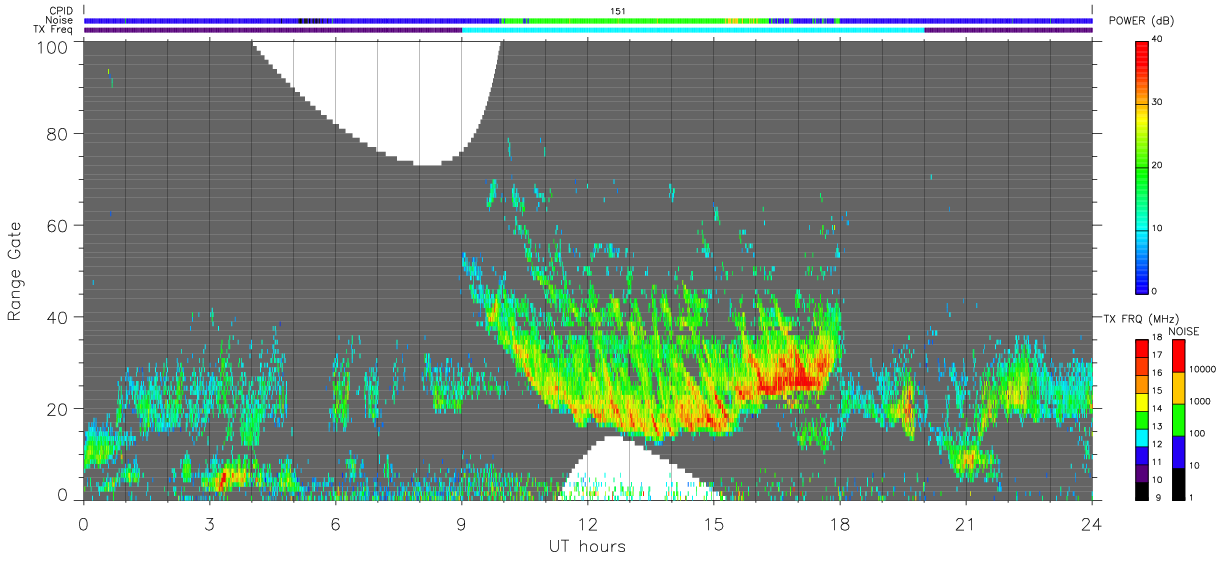This screenshot has height=567, width=1228.
Task: Click the 3 label on UT hours axis
Action: [209, 524]
